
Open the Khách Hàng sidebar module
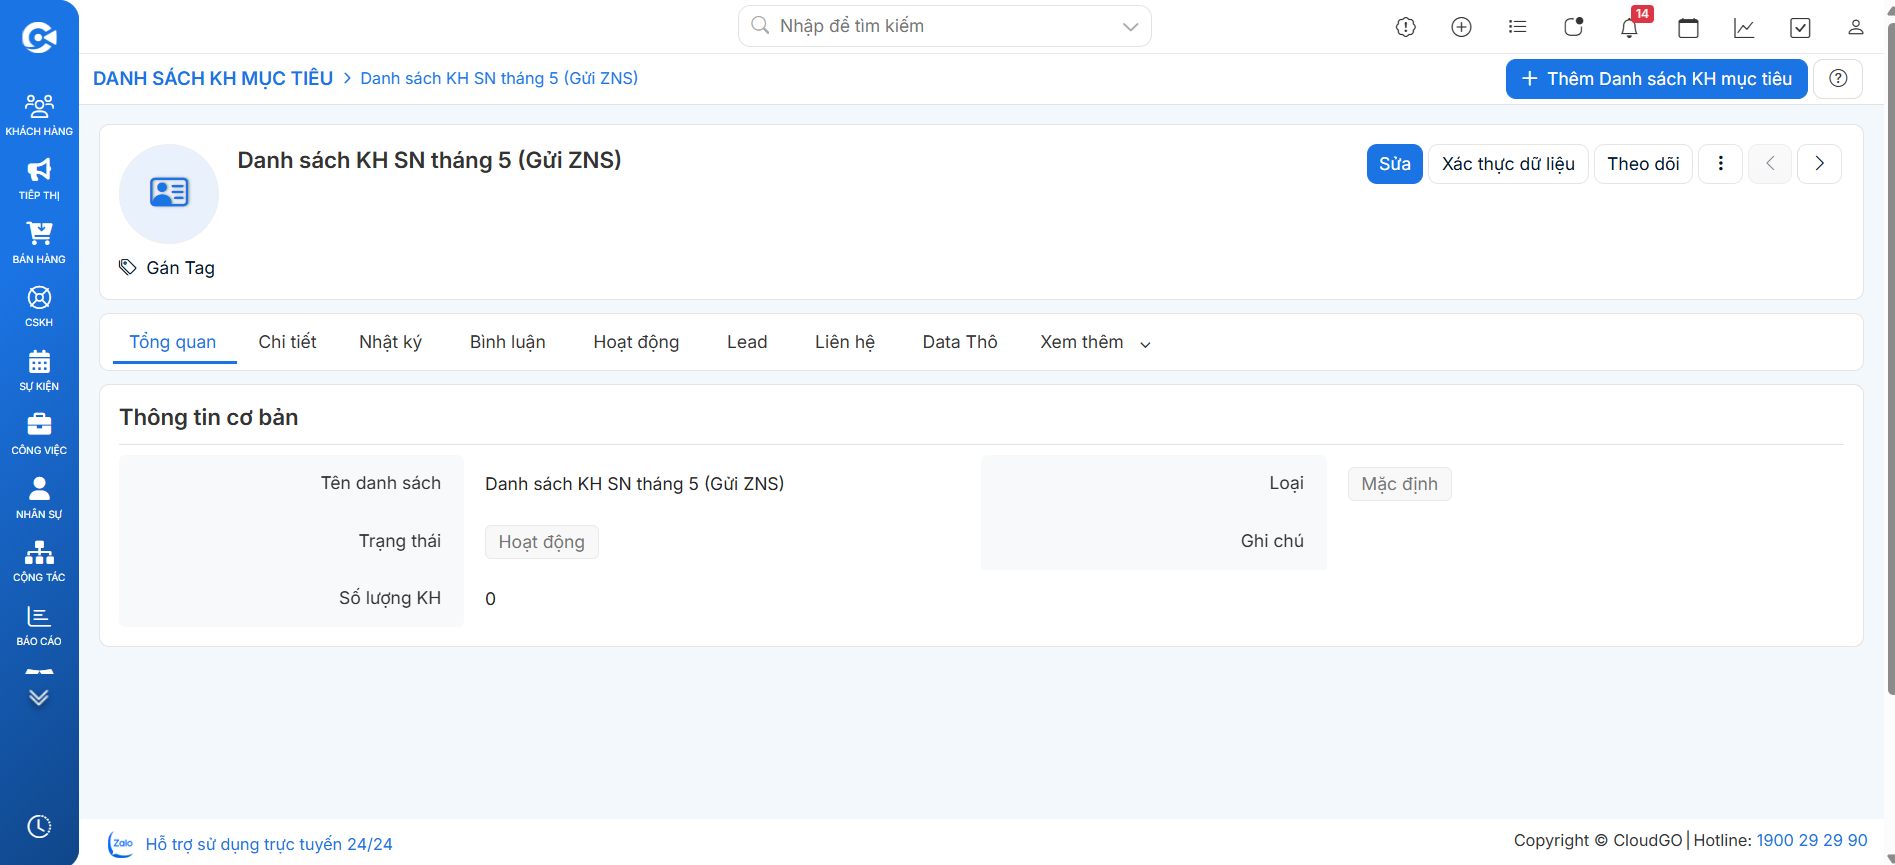tap(39, 115)
